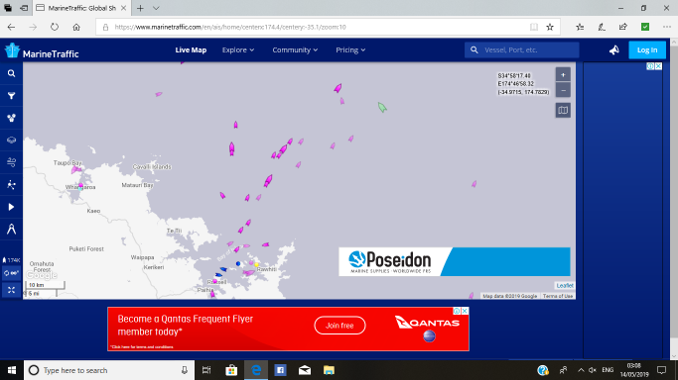678x380 pixels.
Task: Select the green vessel marker on the map
Action: coord(382,107)
